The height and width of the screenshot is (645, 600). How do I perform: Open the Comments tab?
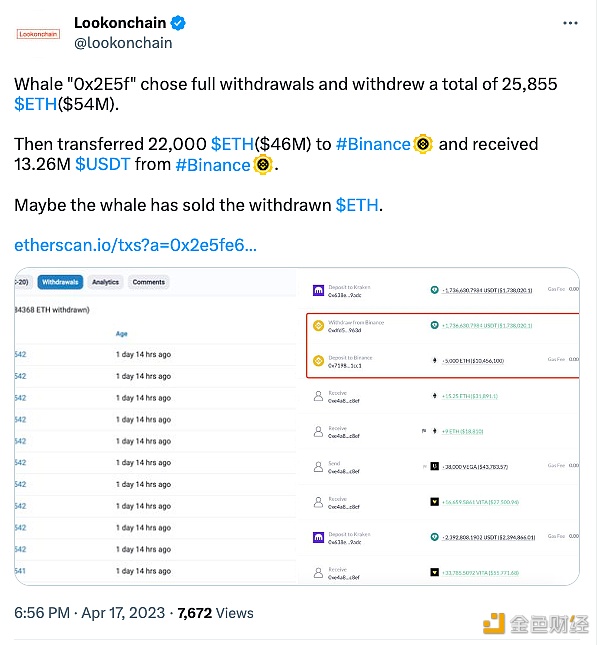pyautogui.click(x=148, y=282)
